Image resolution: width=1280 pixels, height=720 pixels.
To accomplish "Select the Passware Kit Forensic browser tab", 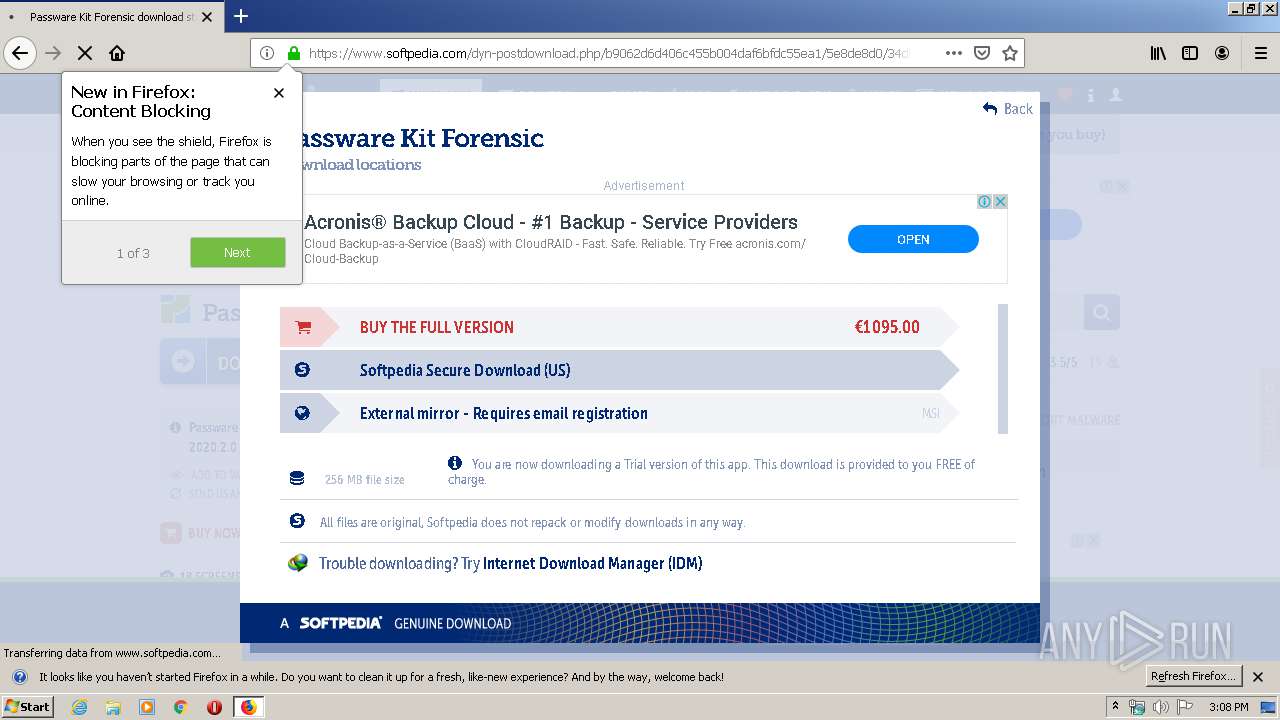I will 110,17.
